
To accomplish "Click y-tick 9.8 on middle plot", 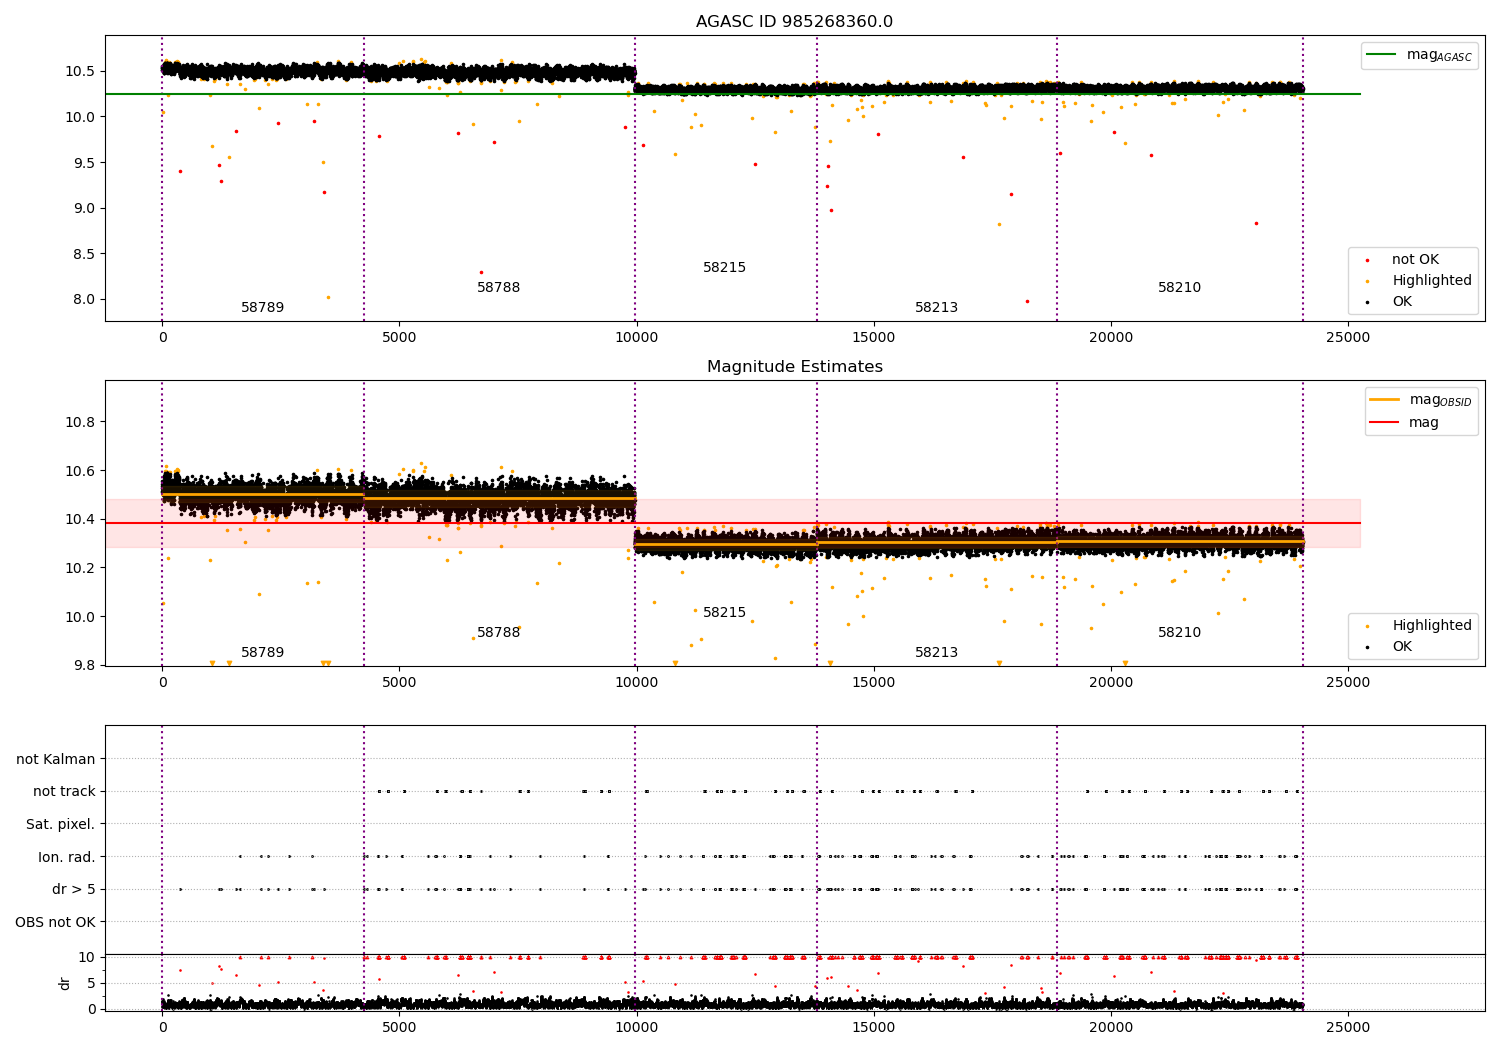I will pyautogui.click(x=84, y=665).
